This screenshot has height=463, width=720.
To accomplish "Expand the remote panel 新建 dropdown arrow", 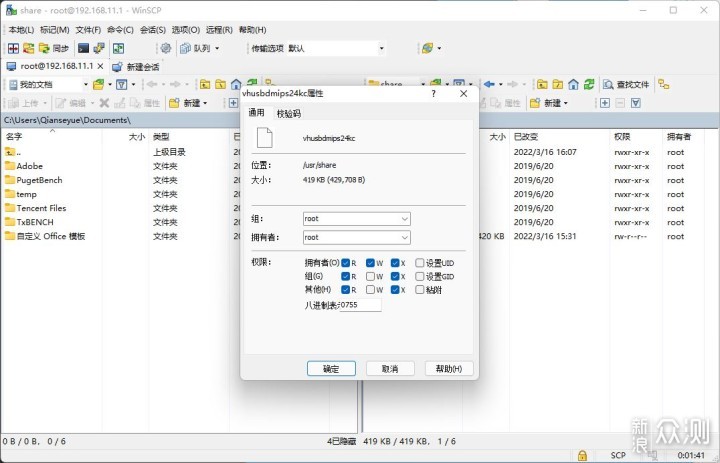I will pos(565,103).
